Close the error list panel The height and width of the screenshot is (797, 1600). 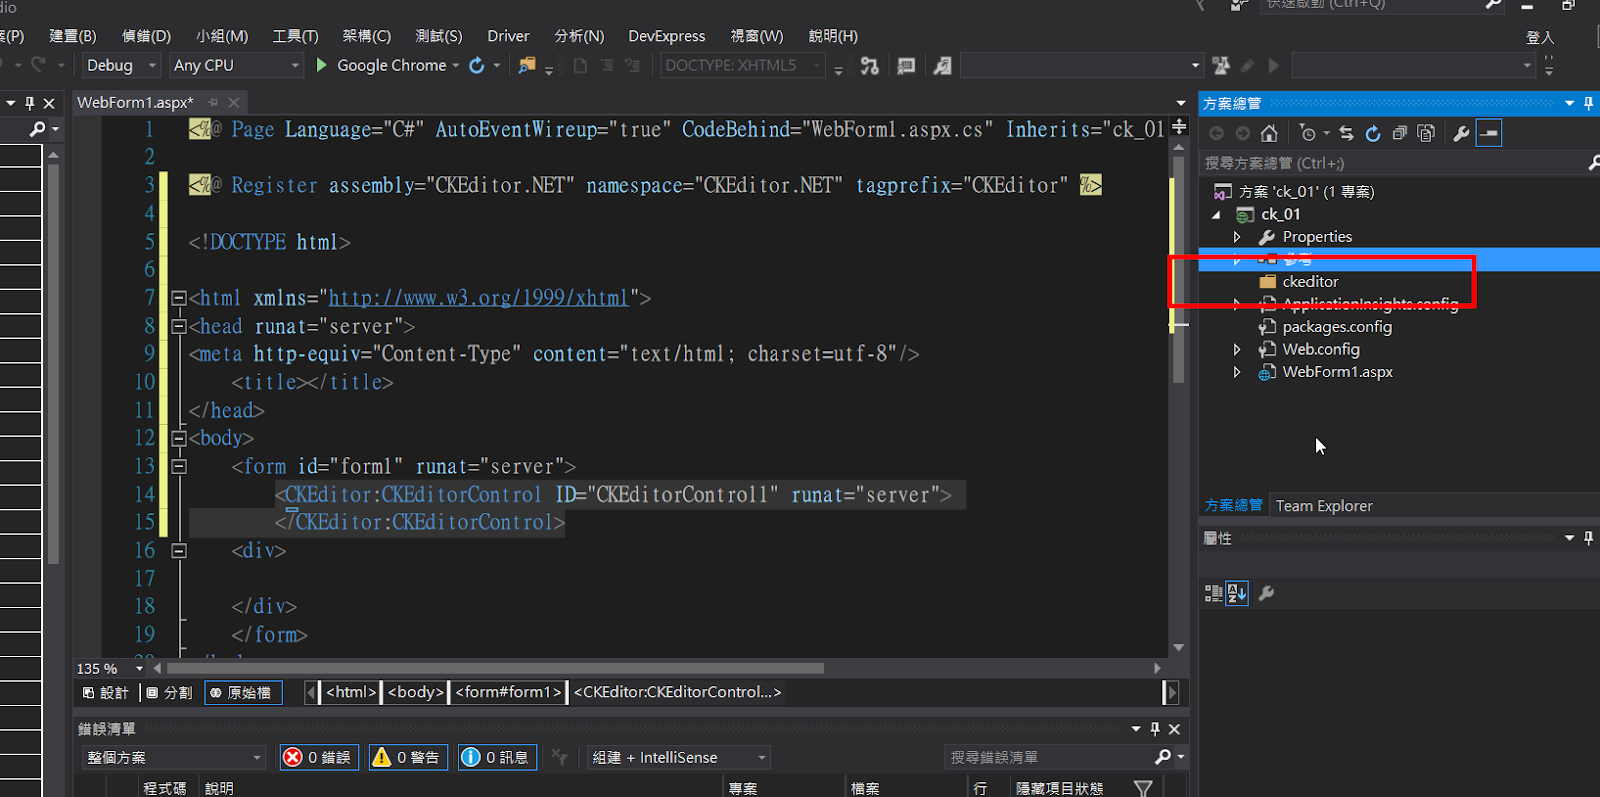point(1175,729)
